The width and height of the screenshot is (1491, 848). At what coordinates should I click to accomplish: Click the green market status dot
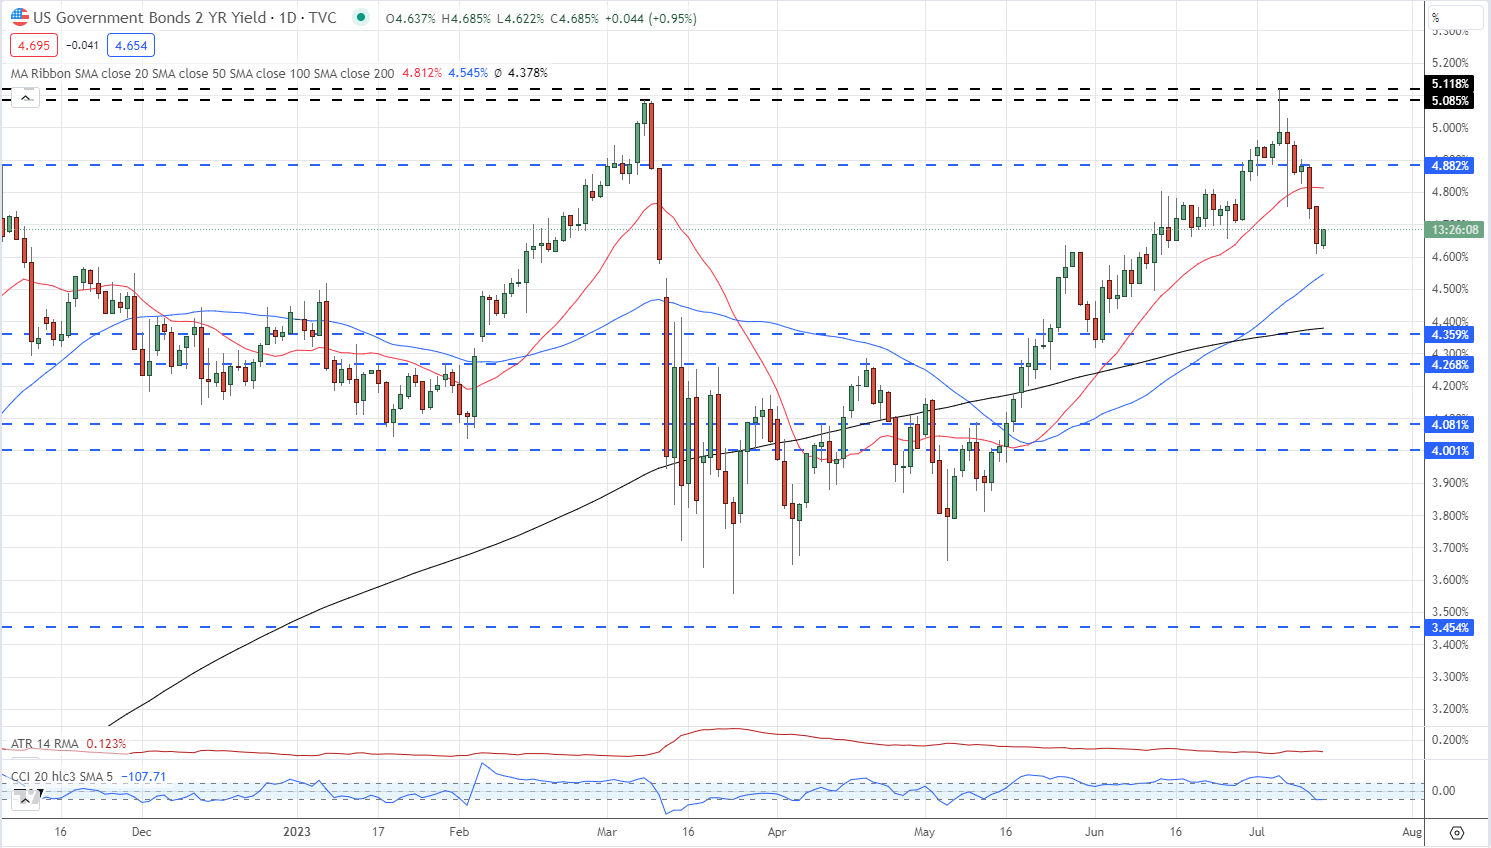tap(361, 17)
